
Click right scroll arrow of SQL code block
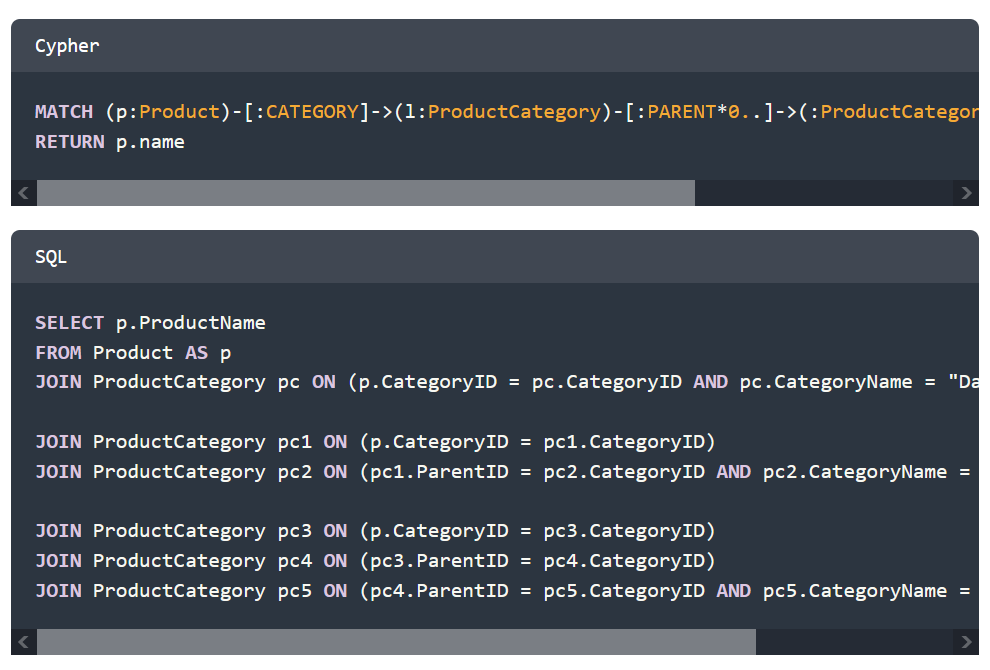(966, 642)
